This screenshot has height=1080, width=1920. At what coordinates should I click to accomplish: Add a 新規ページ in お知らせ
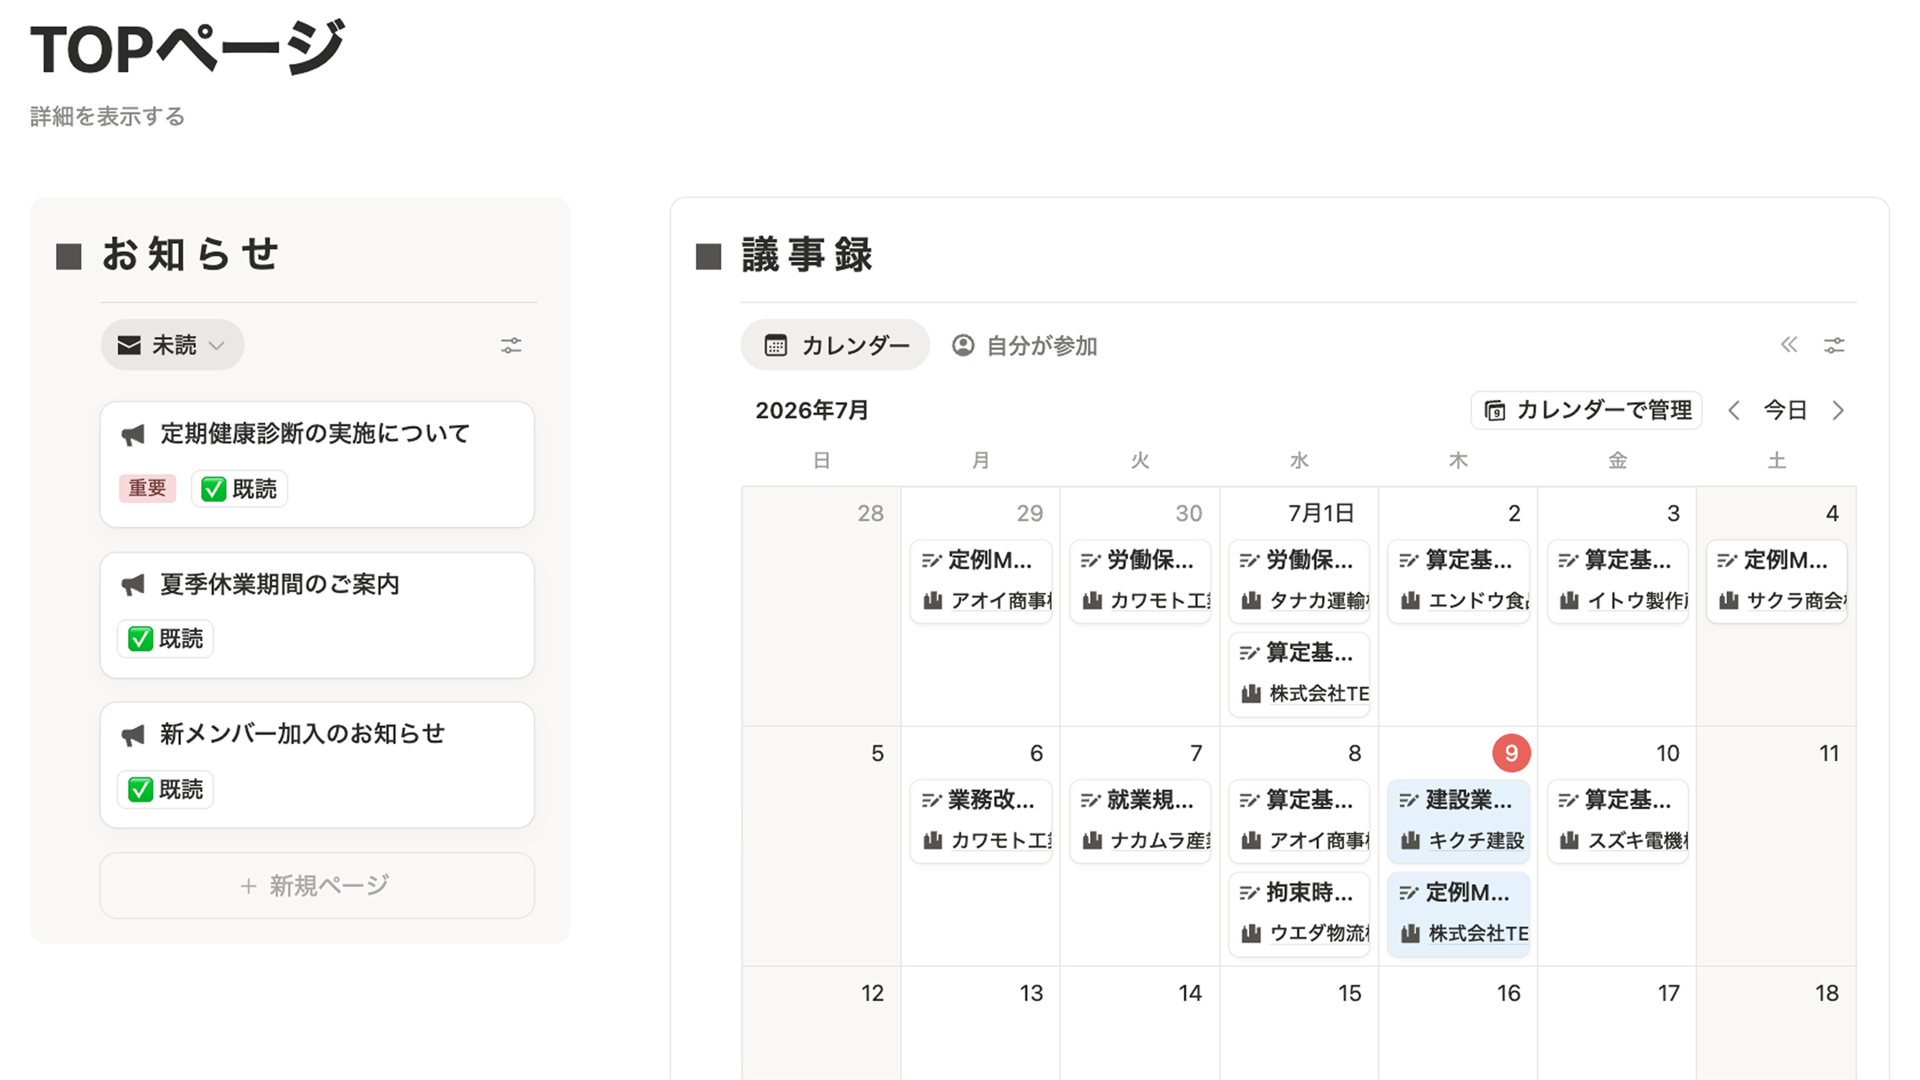pos(317,886)
